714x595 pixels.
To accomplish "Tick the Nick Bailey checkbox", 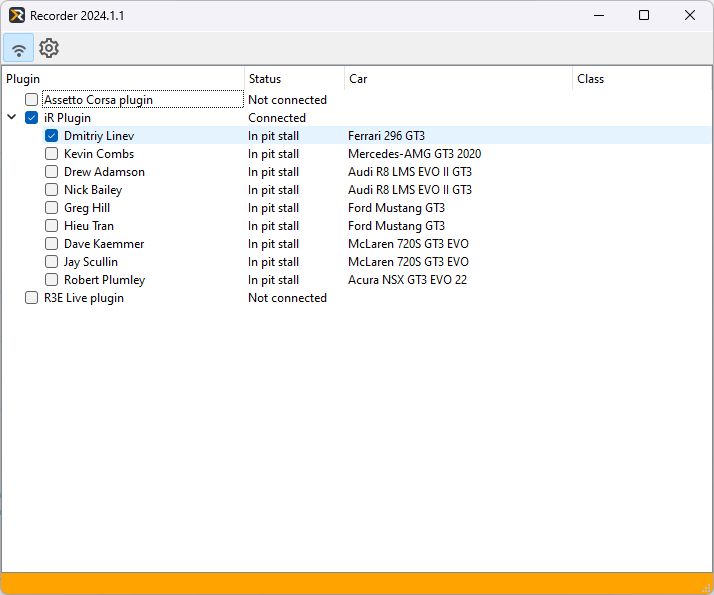I will pos(51,189).
